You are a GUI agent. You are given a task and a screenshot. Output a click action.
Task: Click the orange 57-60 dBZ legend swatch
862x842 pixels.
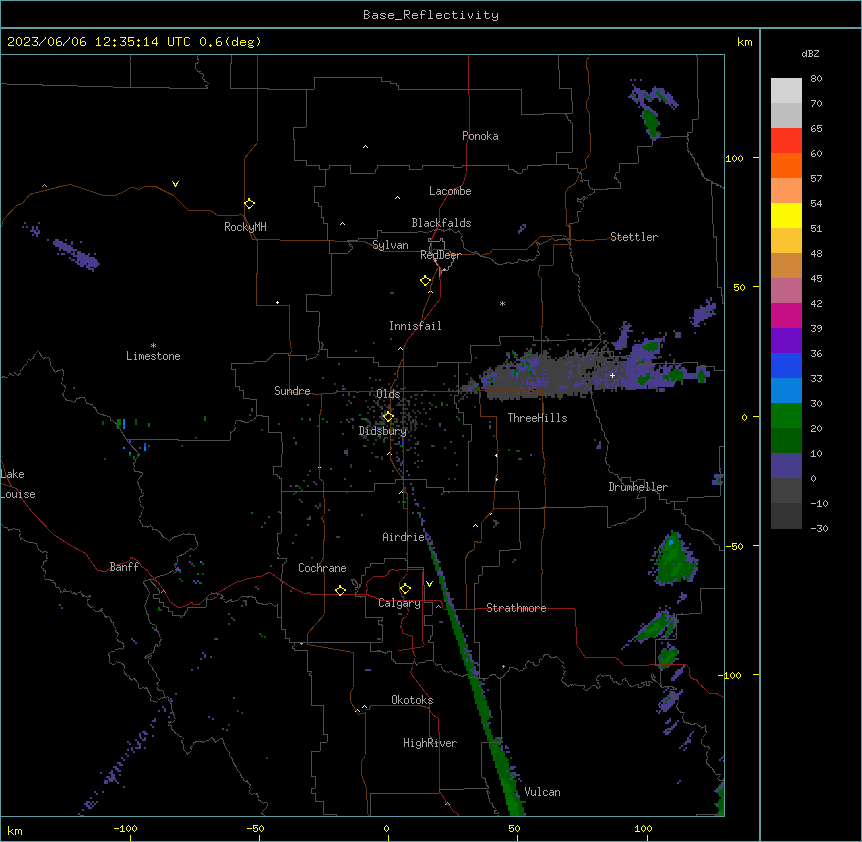point(786,165)
